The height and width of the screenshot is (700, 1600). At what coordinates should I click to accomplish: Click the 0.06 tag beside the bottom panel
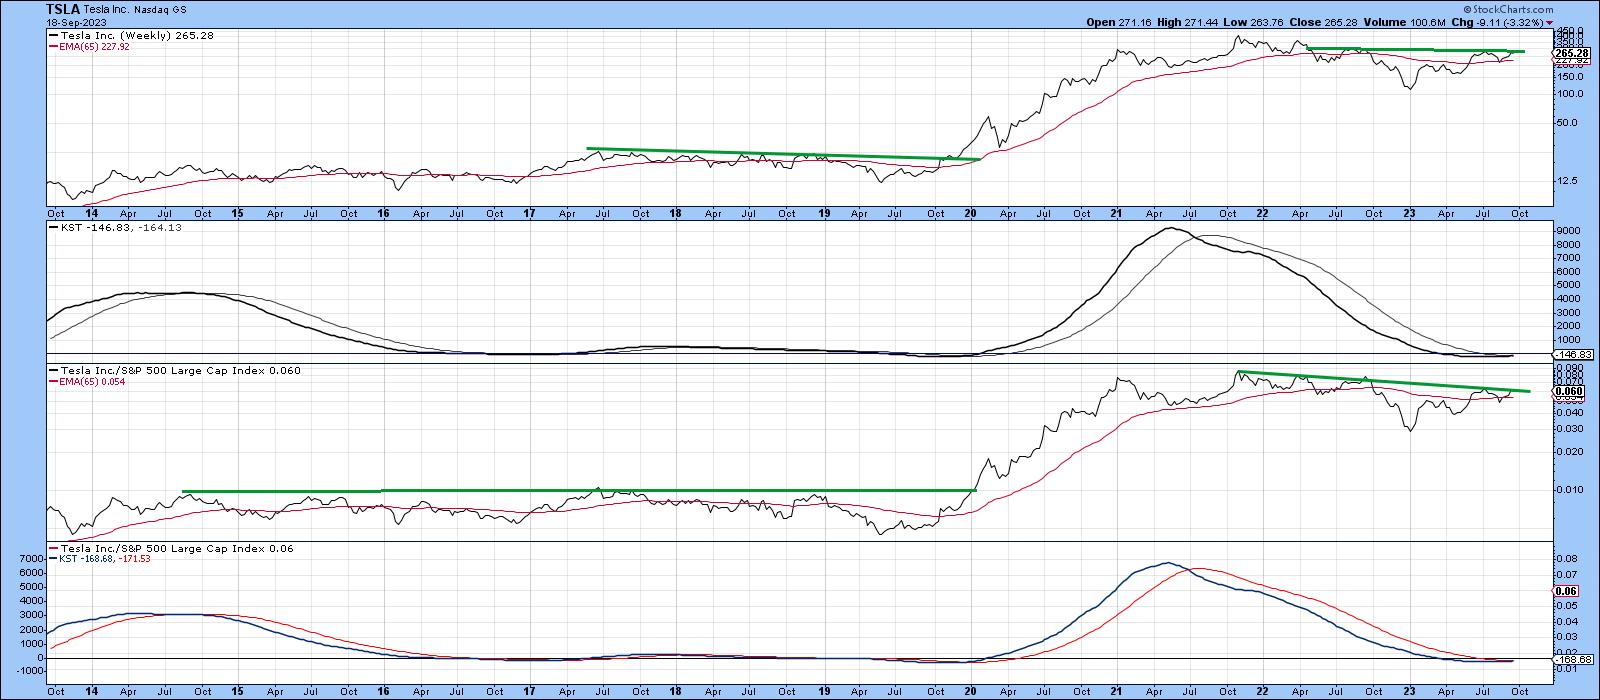coord(1567,591)
